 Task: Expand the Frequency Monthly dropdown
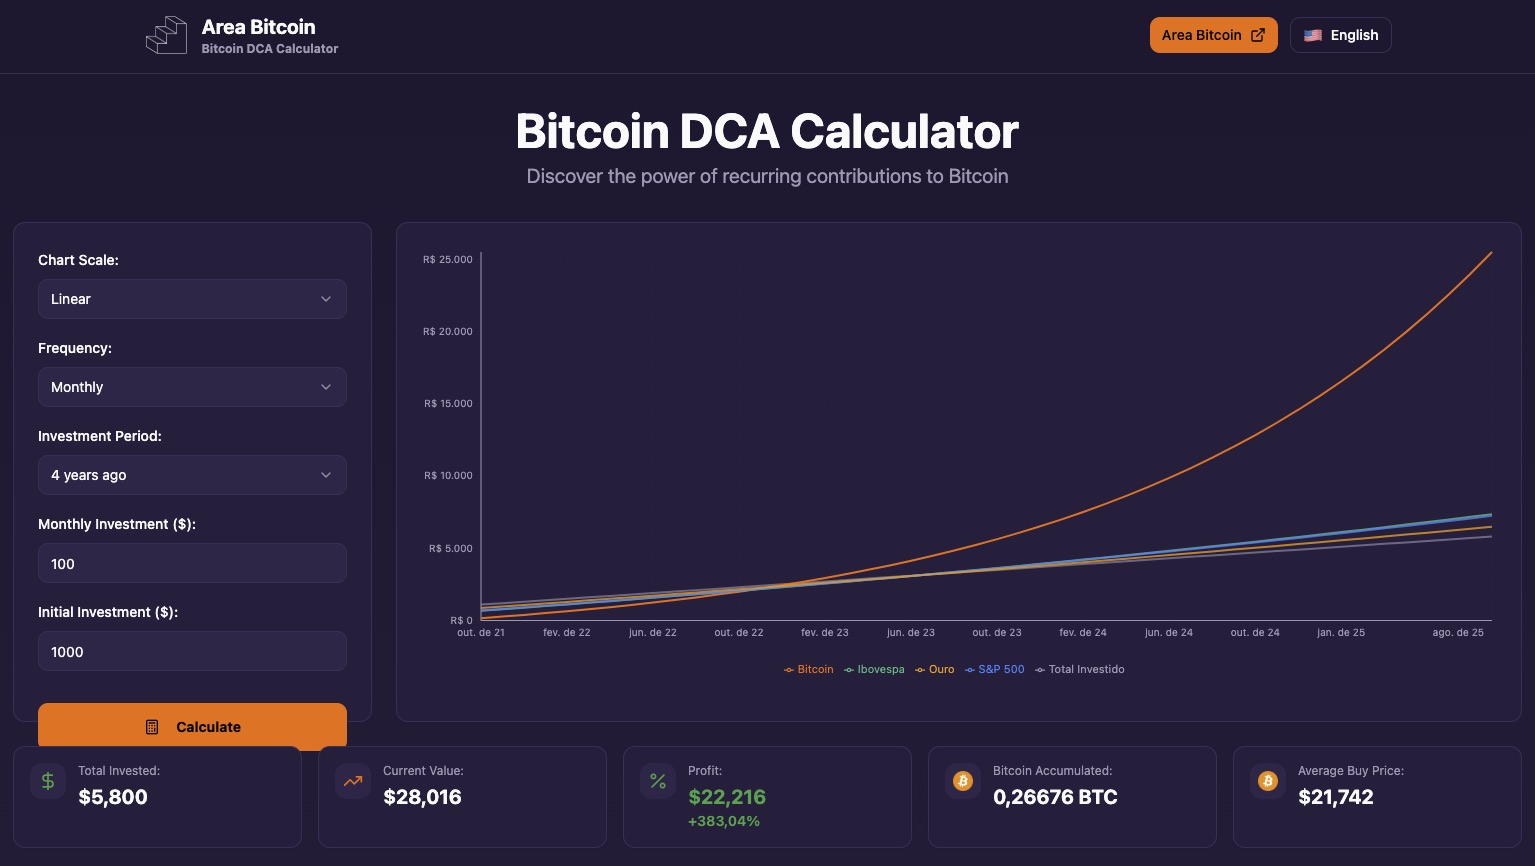click(192, 387)
